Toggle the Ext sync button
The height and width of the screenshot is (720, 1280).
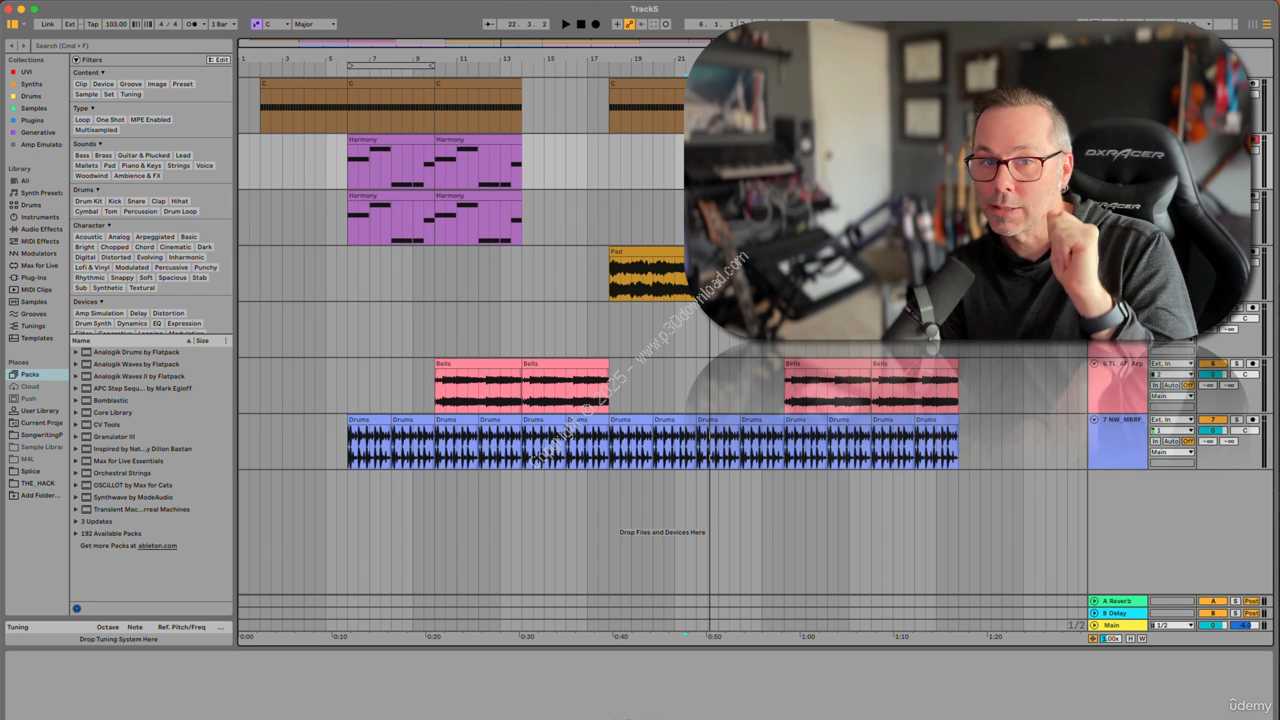point(70,24)
